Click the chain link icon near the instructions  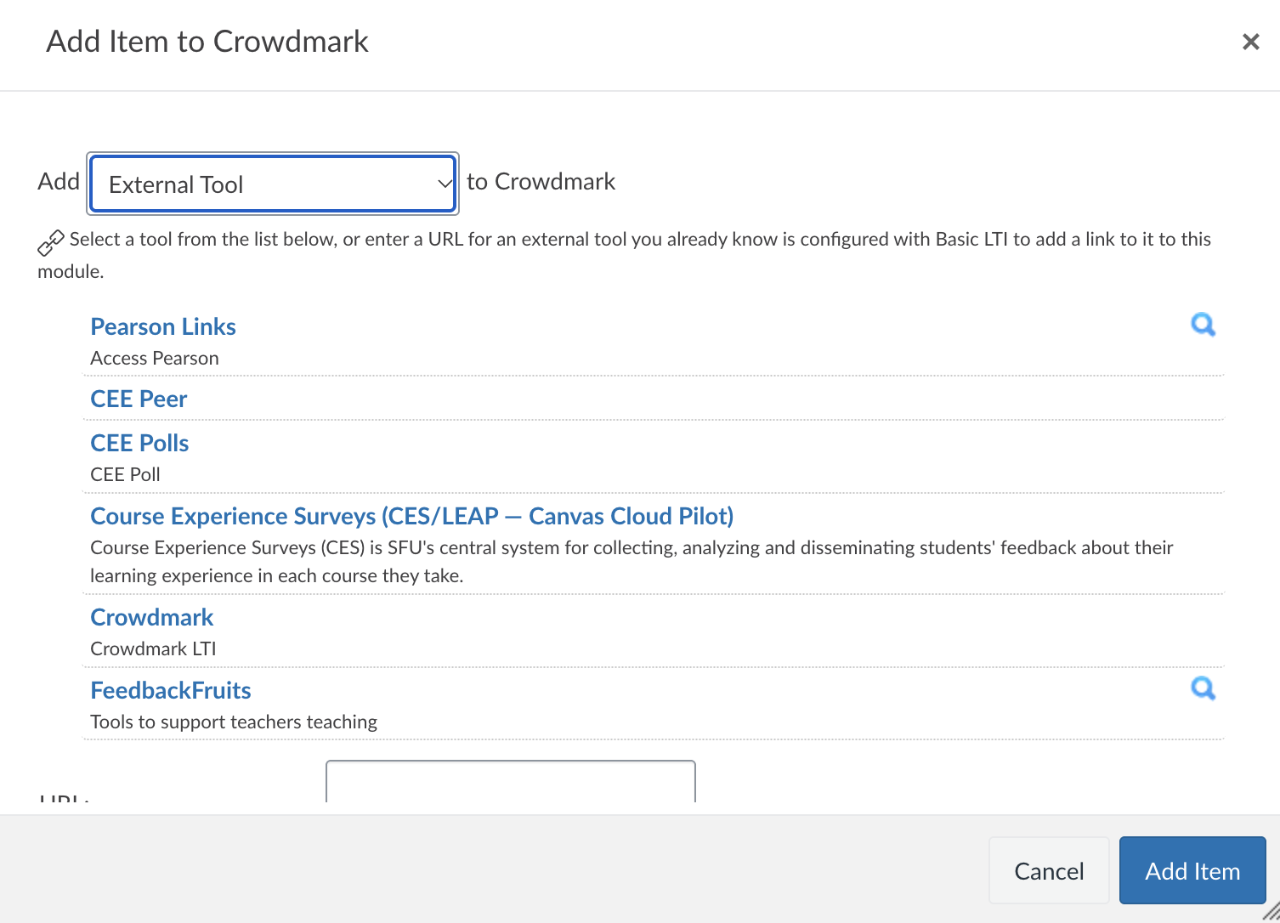click(50, 241)
